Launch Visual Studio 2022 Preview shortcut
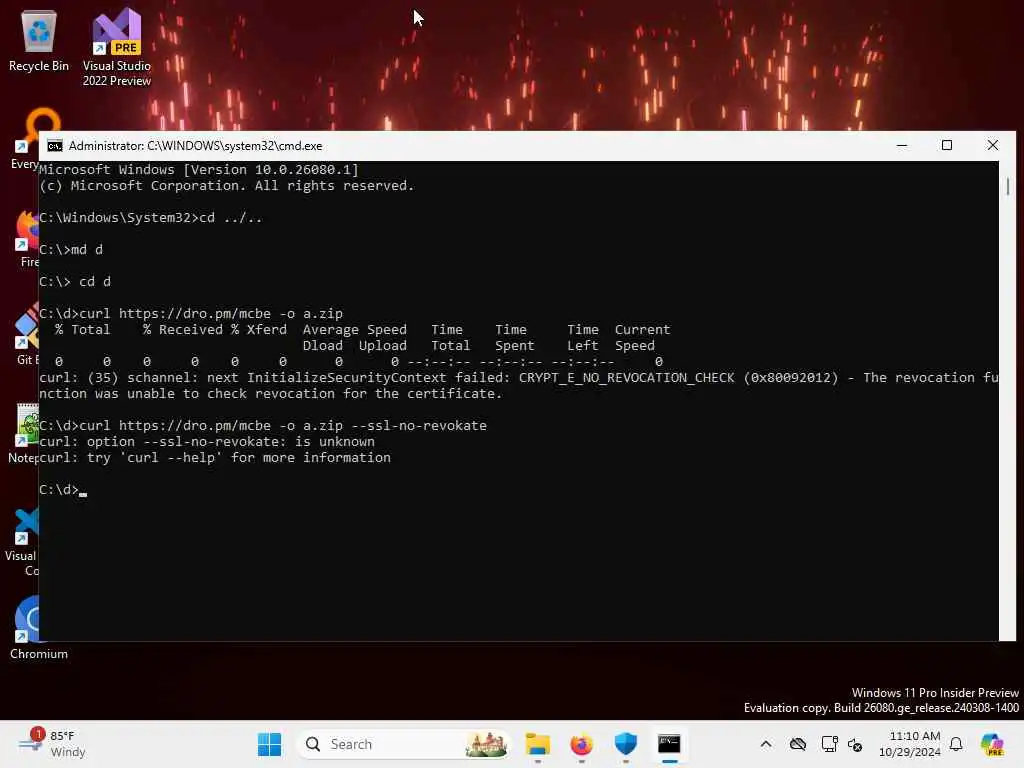Viewport: 1024px width, 768px height. tap(116, 47)
